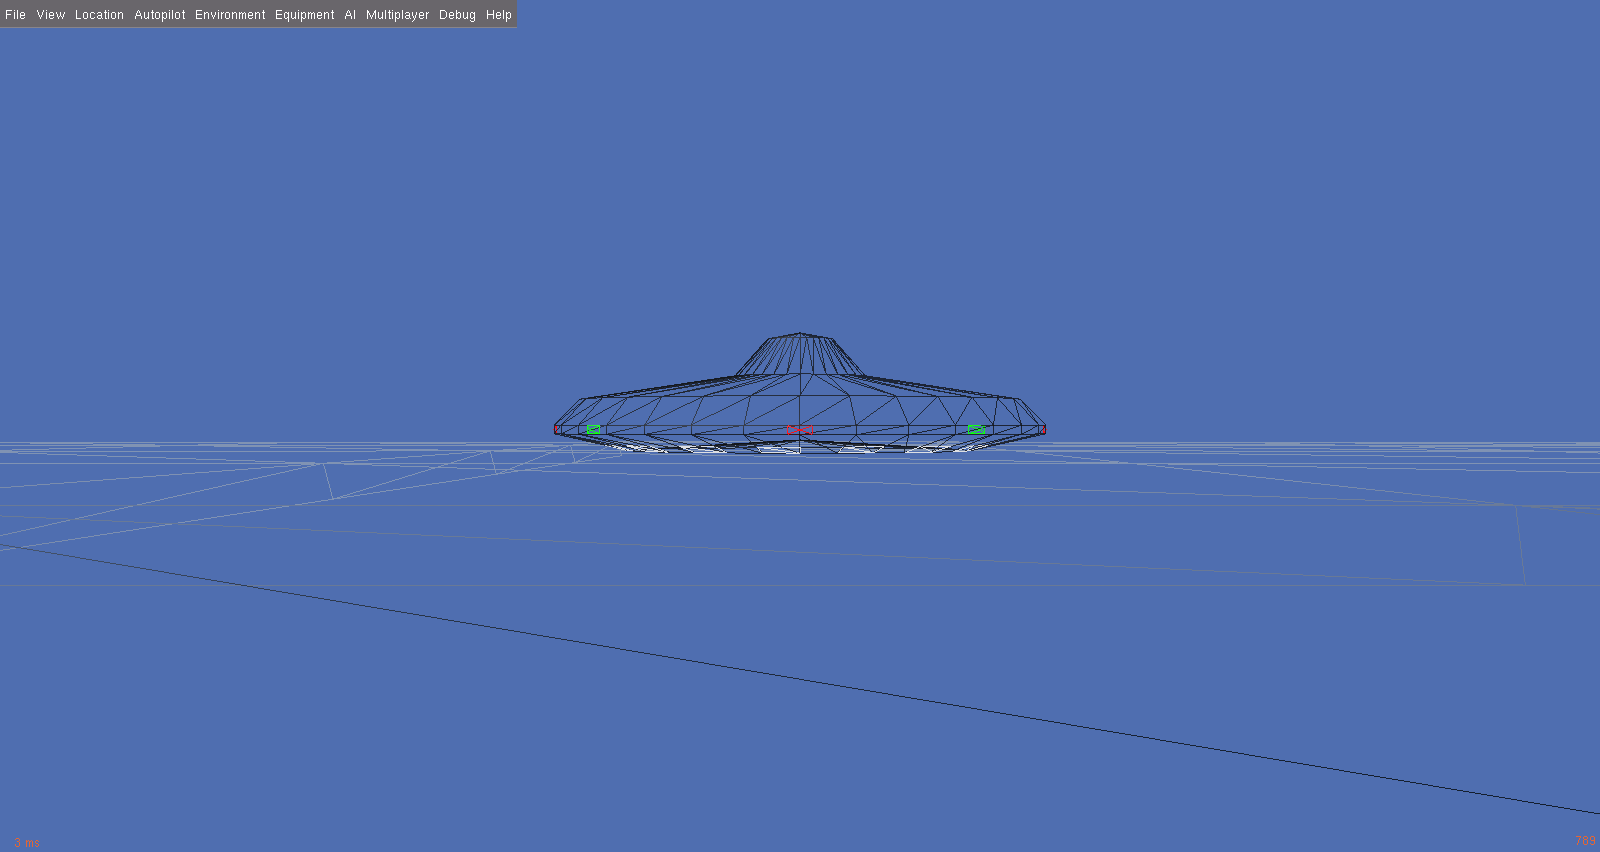
Task: Open the Autopilot menu
Action: click(x=160, y=15)
